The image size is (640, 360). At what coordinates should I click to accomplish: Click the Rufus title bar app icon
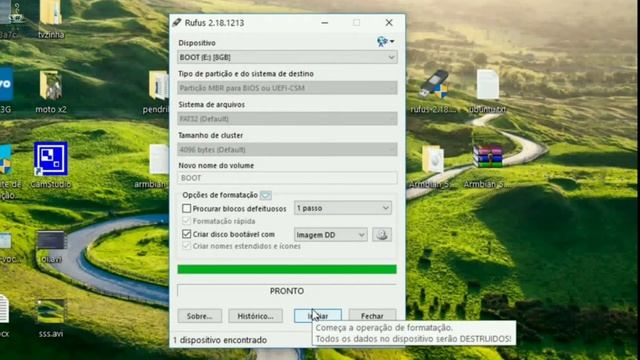pos(177,22)
